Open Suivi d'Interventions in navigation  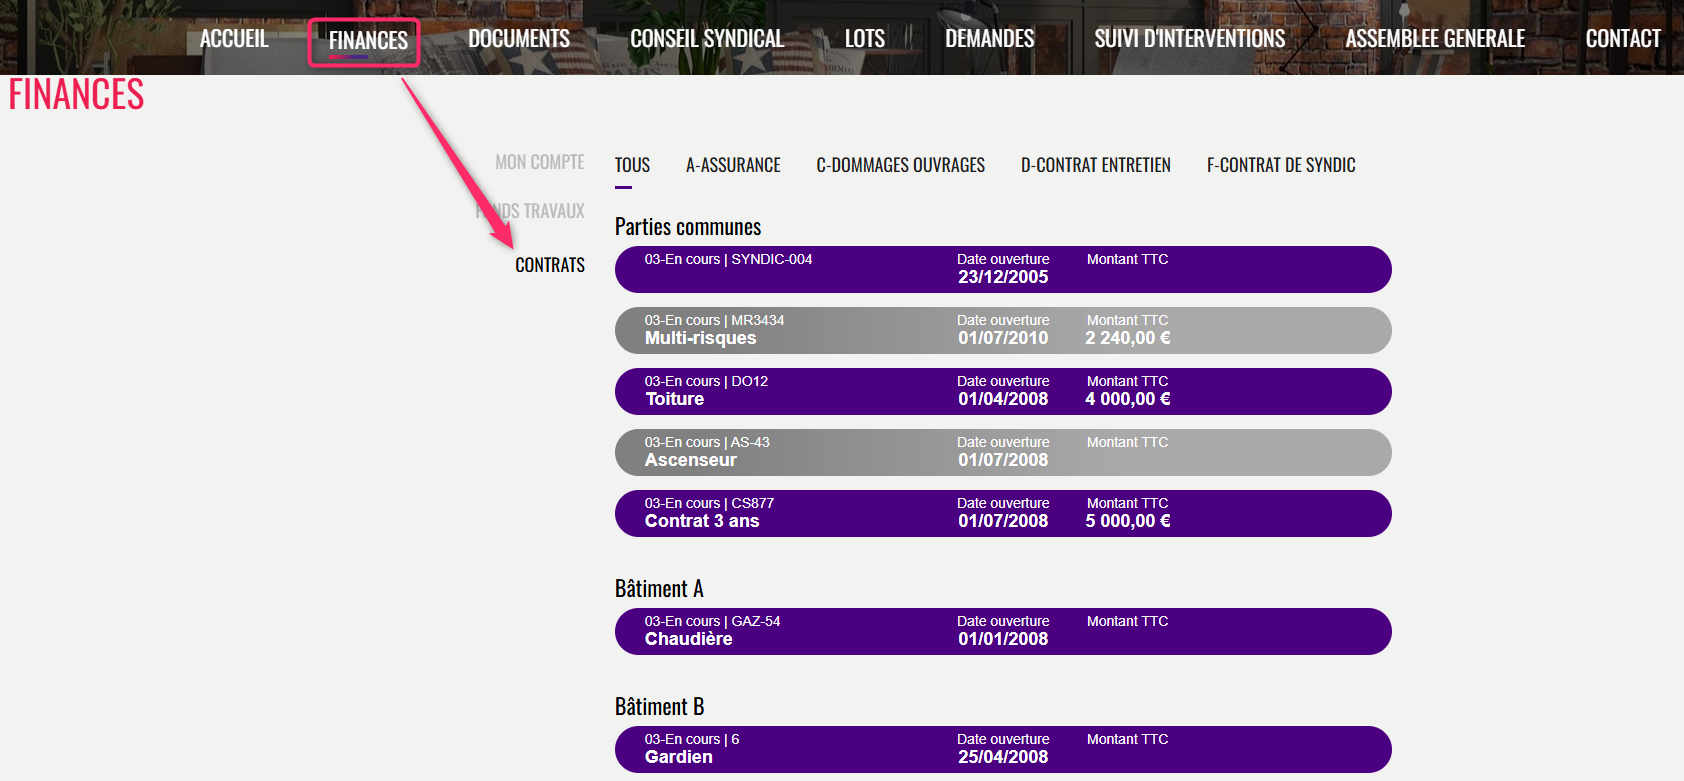tap(1189, 39)
